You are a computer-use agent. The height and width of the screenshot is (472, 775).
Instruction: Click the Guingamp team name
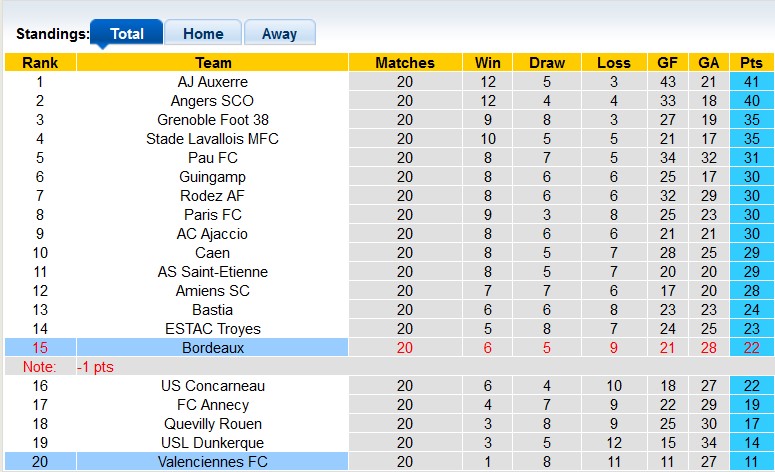[x=213, y=177]
